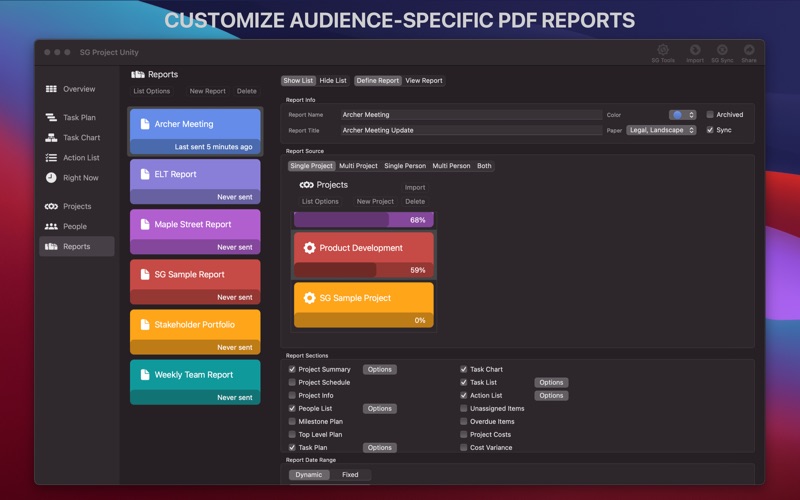Click the Task Chart sidebar icon
This screenshot has height=500, width=800.
click(x=51, y=137)
